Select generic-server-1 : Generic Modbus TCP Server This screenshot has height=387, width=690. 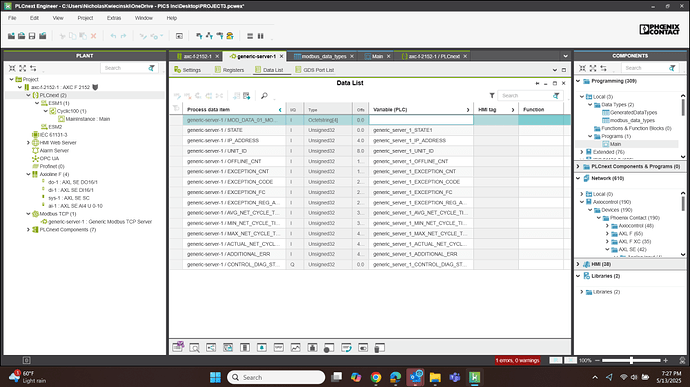pos(100,222)
